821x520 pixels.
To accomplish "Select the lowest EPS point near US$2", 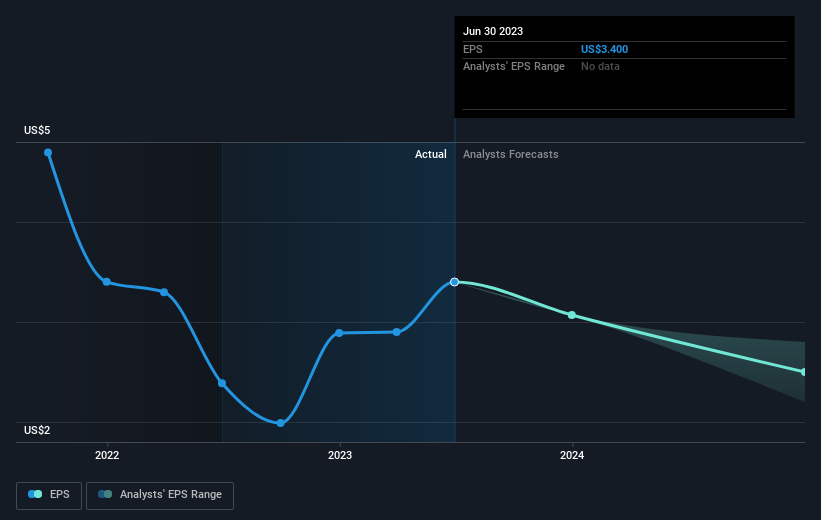I will [281, 423].
